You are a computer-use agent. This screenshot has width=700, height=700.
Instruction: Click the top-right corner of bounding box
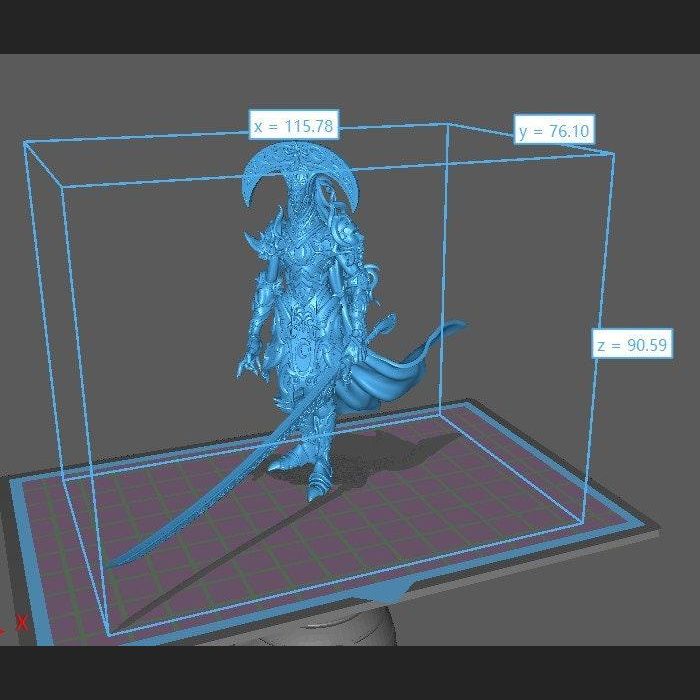click(x=613, y=153)
